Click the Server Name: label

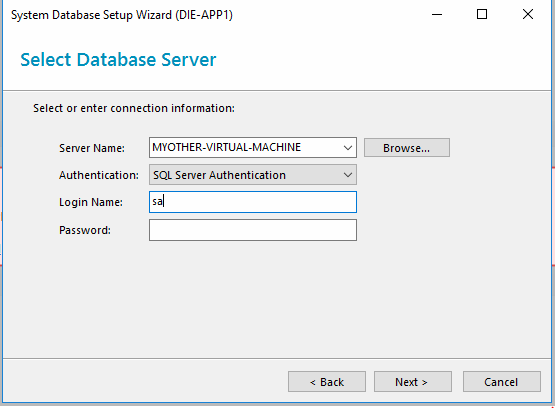(92, 148)
